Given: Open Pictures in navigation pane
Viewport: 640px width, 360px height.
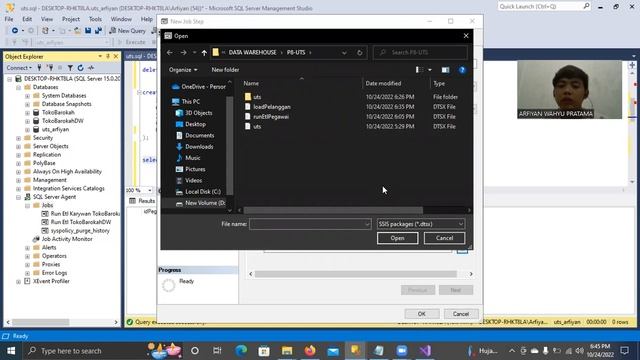Looking at the screenshot, I should point(195,169).
